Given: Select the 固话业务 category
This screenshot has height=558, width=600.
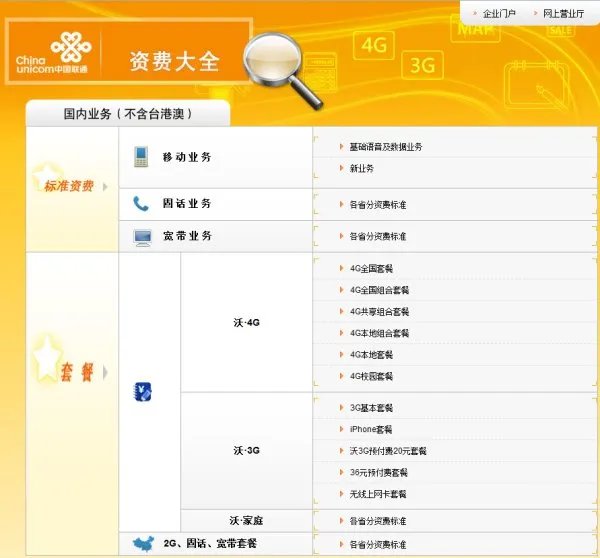Looking at the screenshot, I should coord(187,203).
